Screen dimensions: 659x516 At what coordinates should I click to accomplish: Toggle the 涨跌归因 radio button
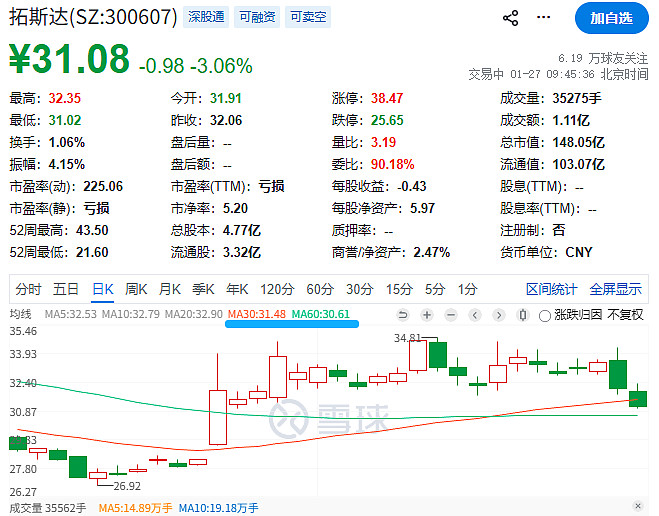[545, 315]
